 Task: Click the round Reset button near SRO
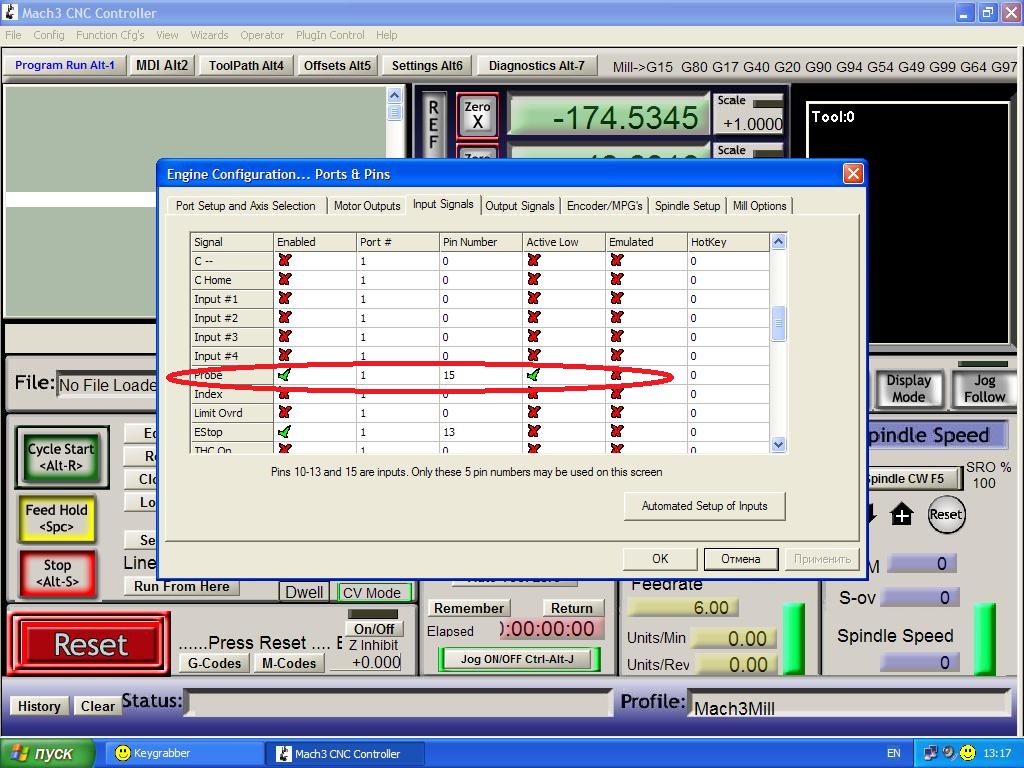(x=946, y=514)
